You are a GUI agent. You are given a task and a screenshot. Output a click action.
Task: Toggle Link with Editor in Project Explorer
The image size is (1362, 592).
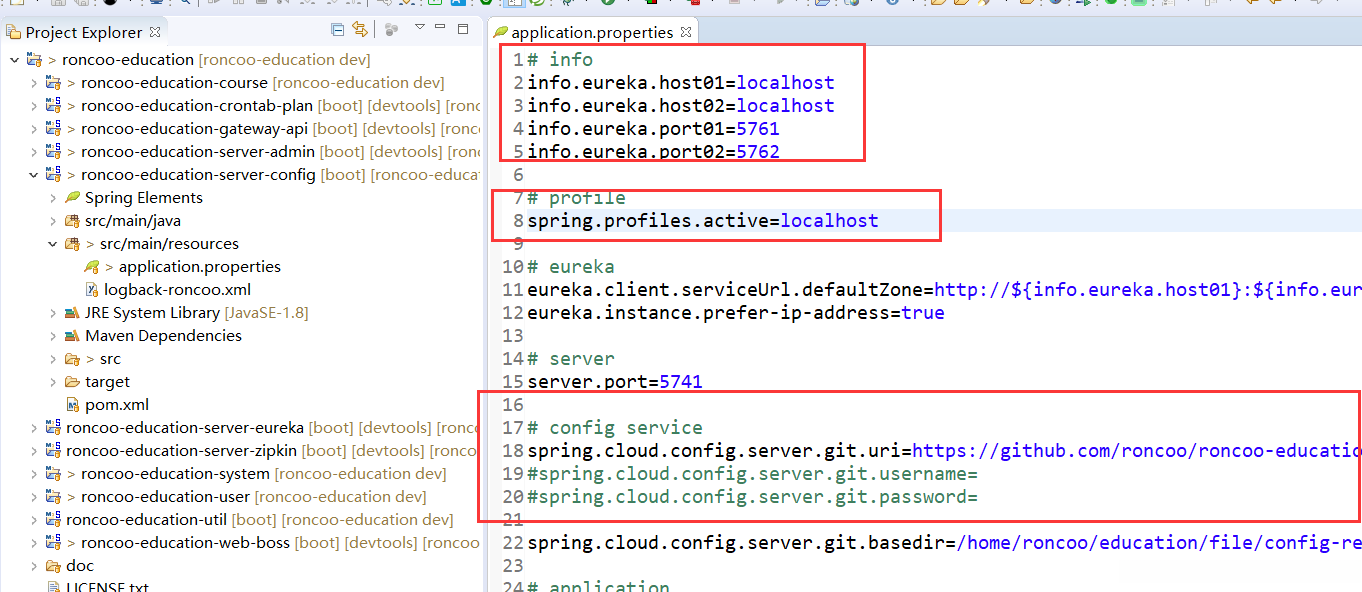pyautogui.click(x=360, y=30)
